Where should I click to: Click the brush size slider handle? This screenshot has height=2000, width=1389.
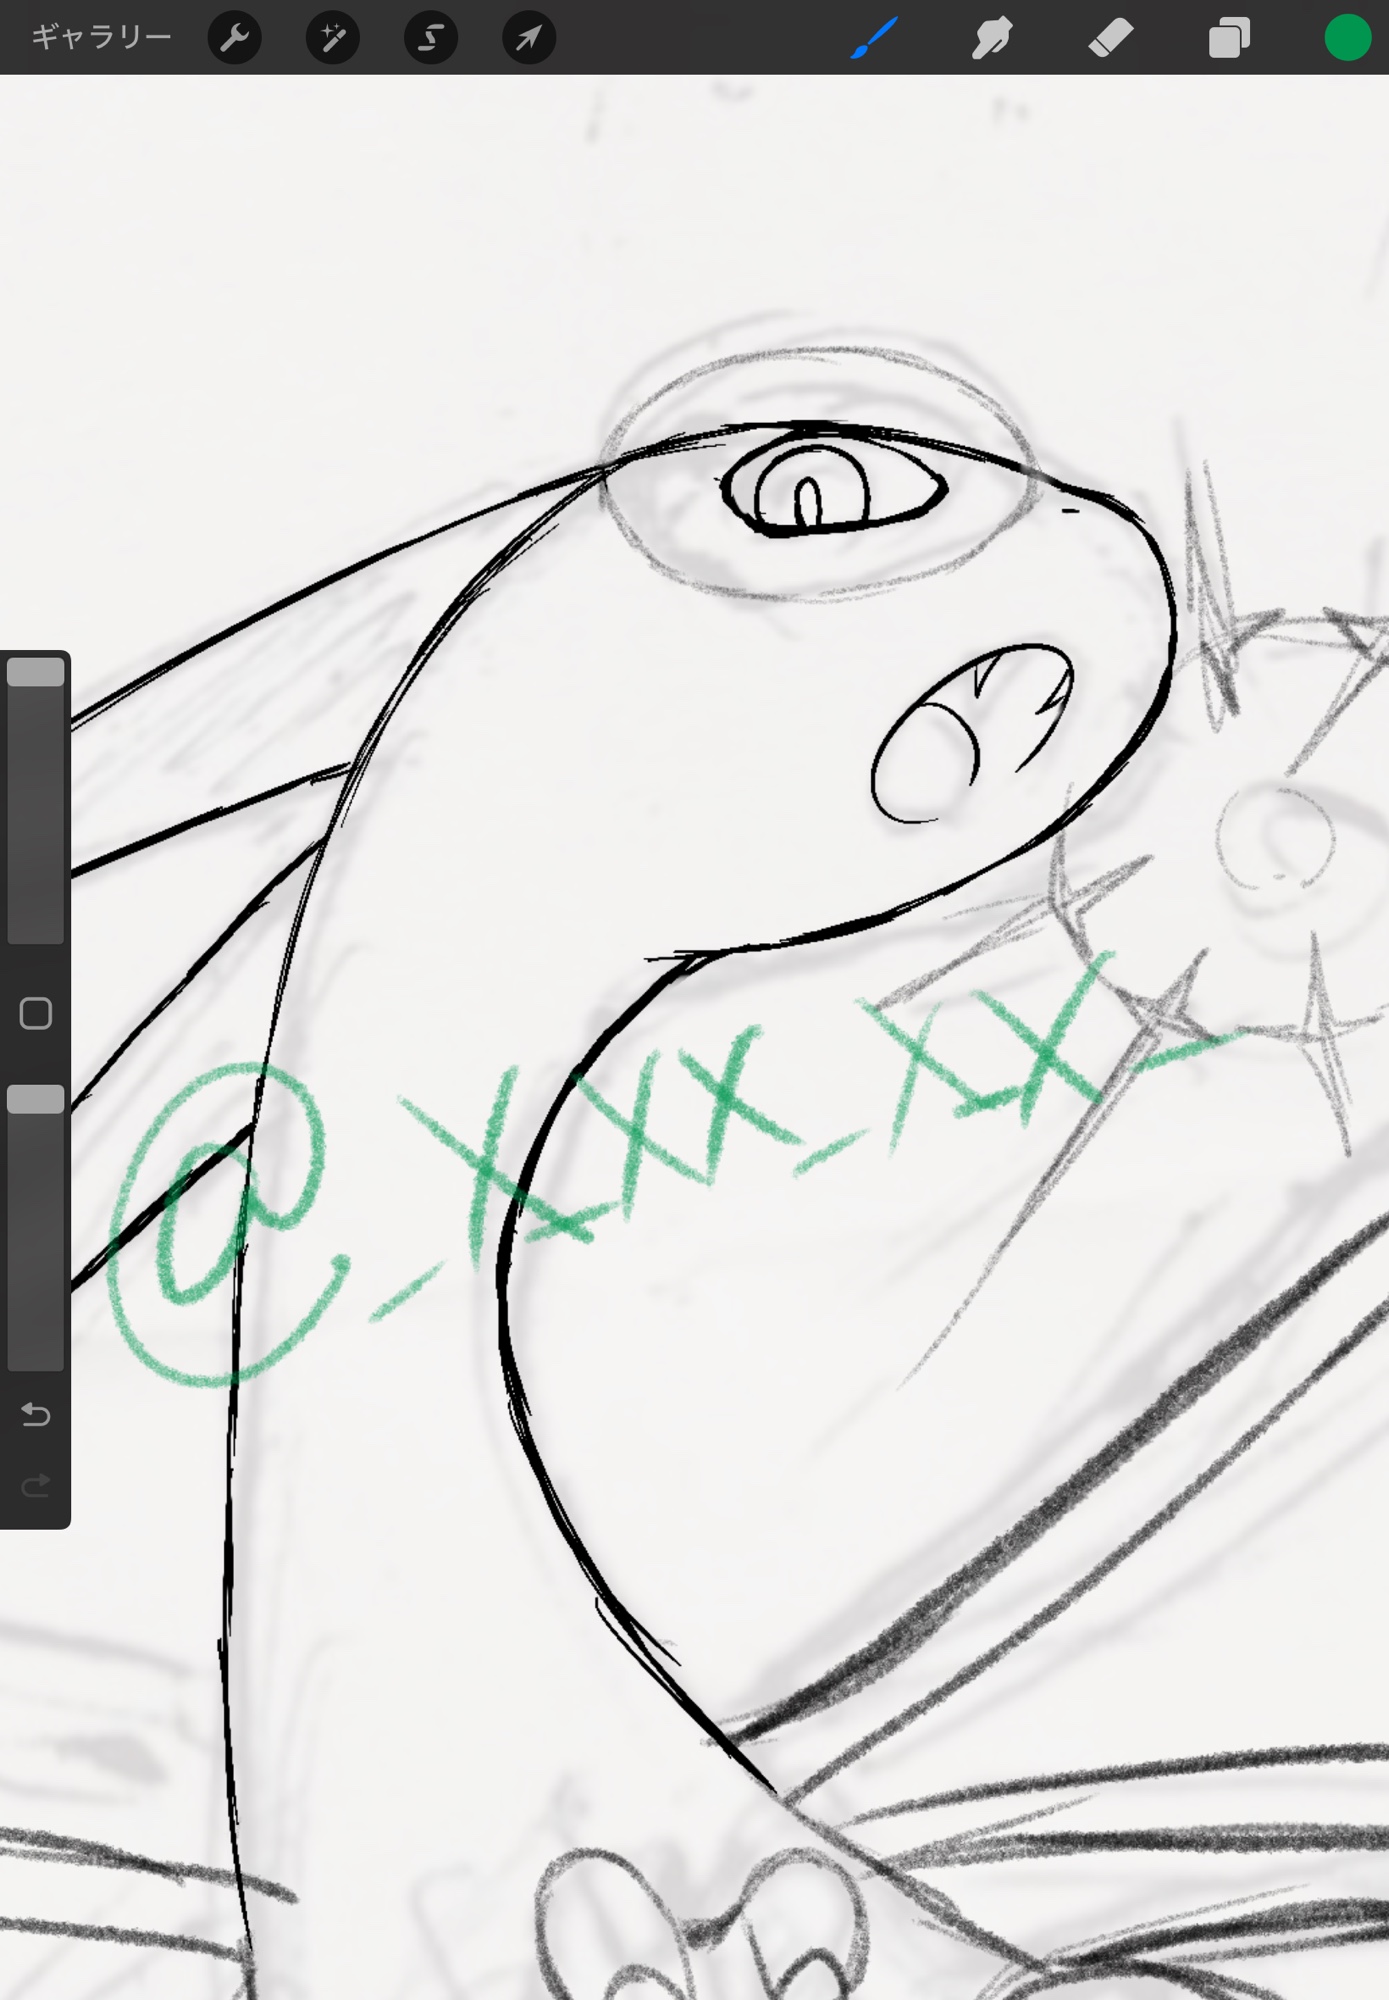pos(36,672)
